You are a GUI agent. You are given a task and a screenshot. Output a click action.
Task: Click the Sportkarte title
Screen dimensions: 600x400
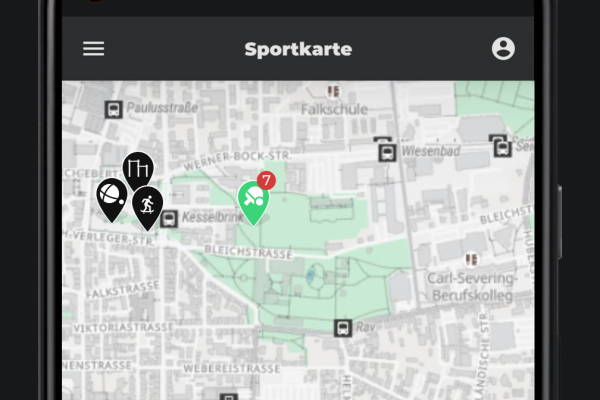tap(298, 49)
